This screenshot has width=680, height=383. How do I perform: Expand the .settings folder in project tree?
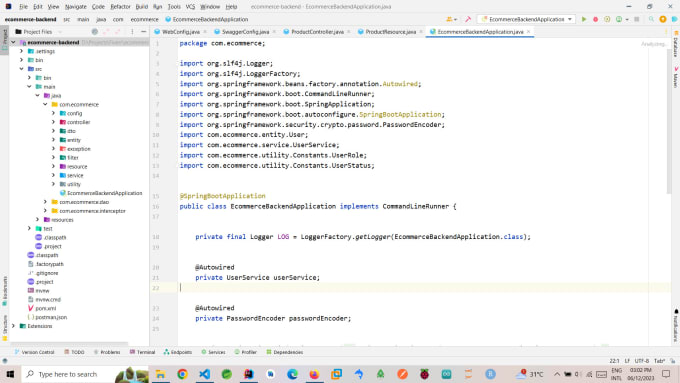[21, 51]
